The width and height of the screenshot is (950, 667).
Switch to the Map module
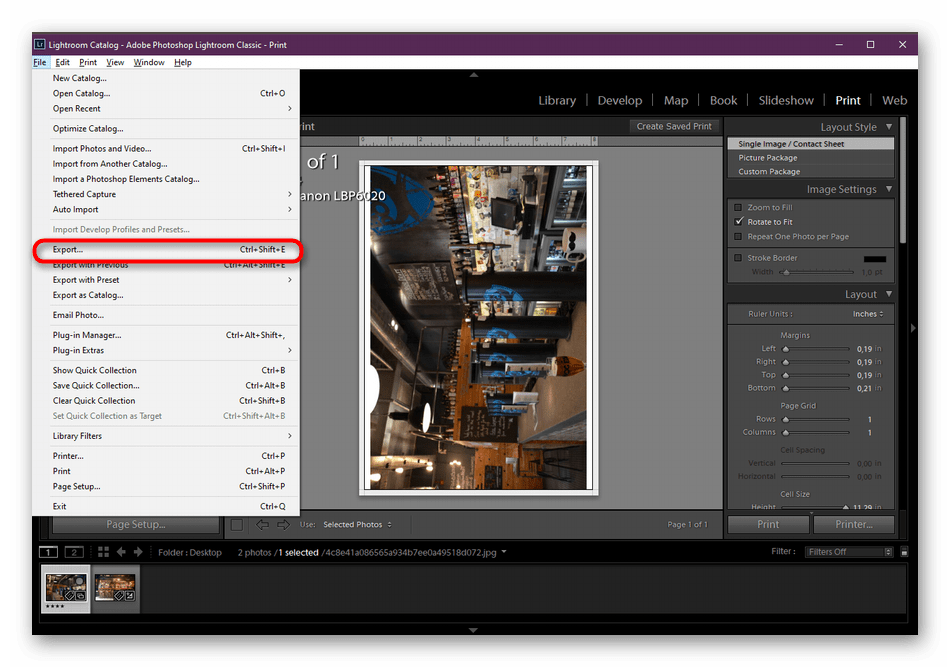676,101
